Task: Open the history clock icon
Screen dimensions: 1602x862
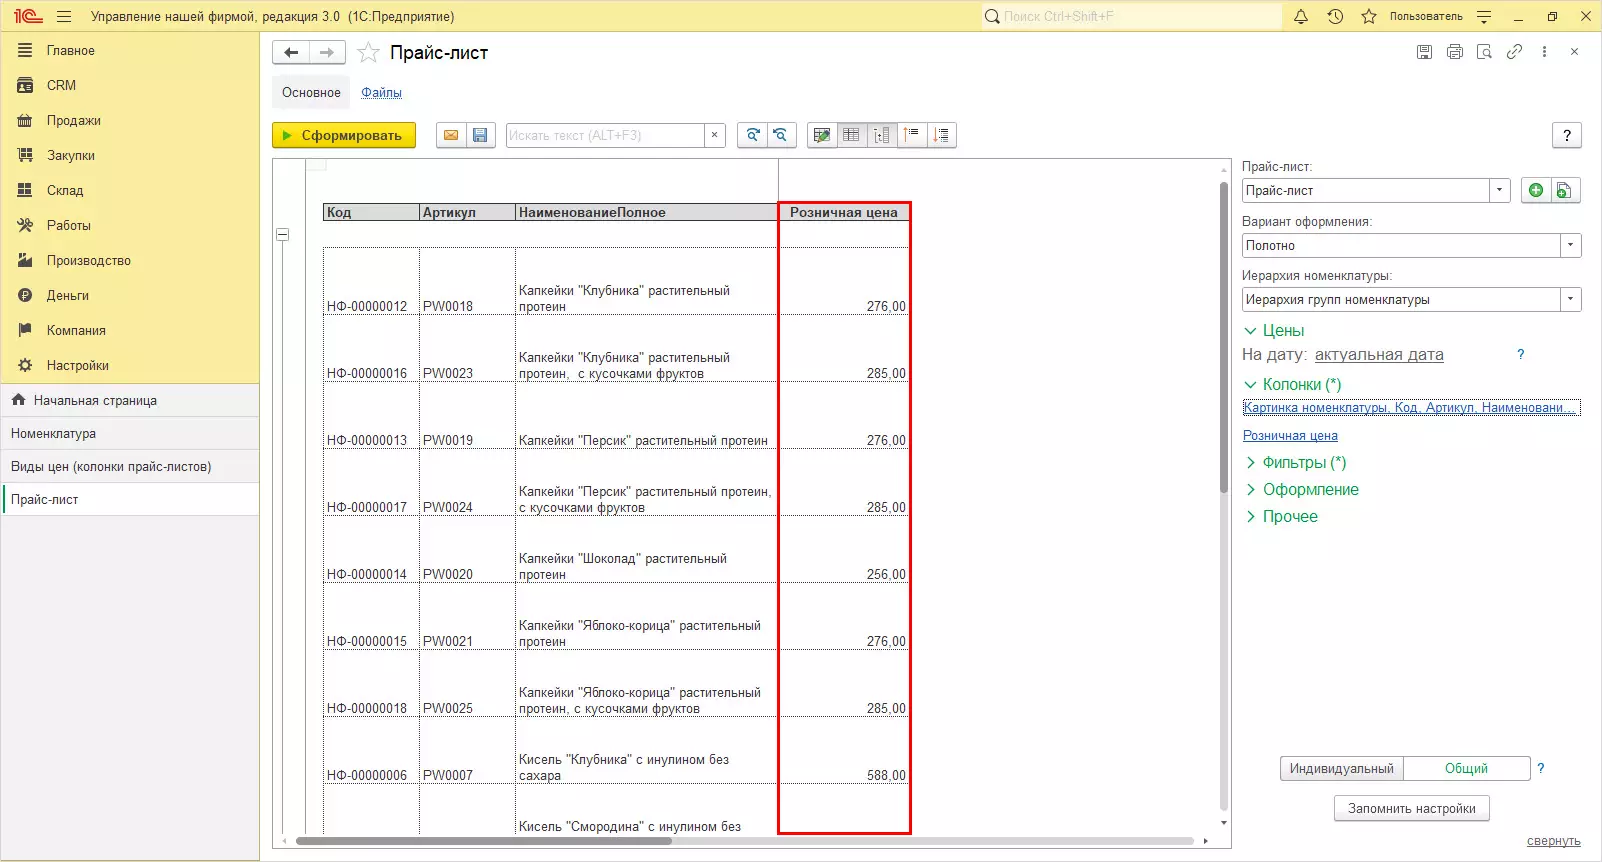Action: (x=1335, y=16)
